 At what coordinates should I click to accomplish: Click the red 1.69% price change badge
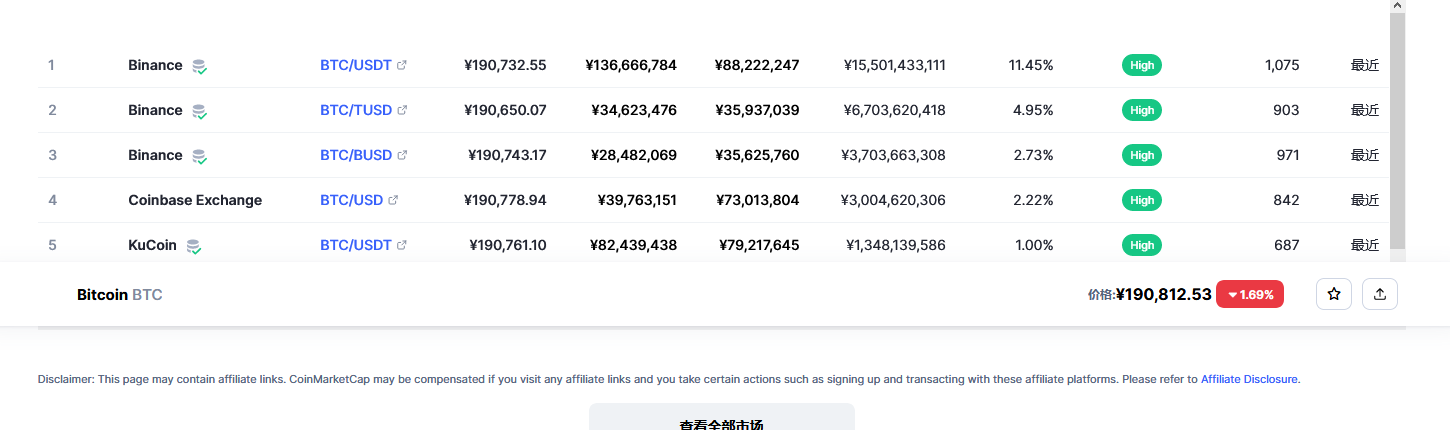[1250, 294]
